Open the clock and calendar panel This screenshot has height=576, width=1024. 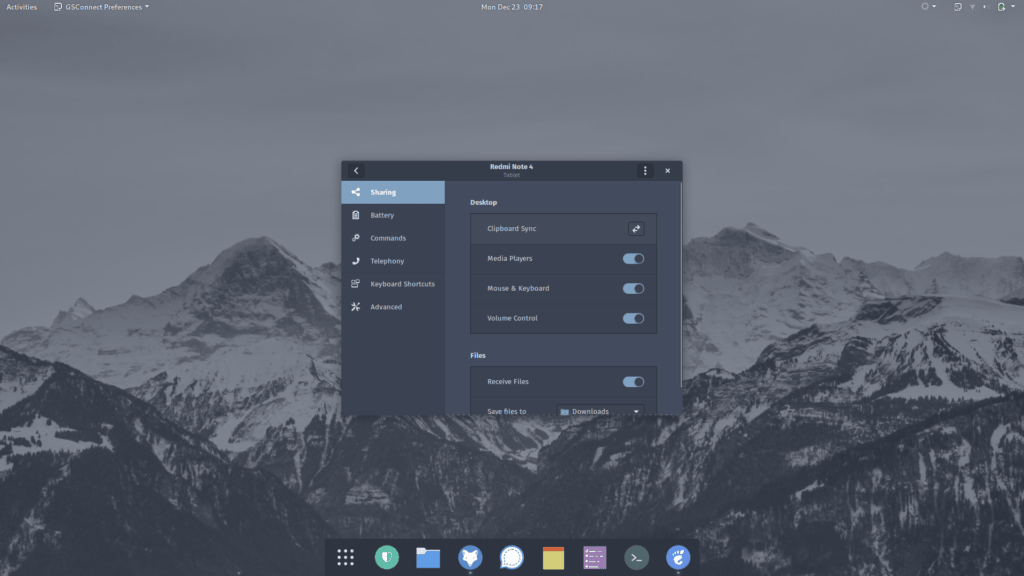point(512,7)
